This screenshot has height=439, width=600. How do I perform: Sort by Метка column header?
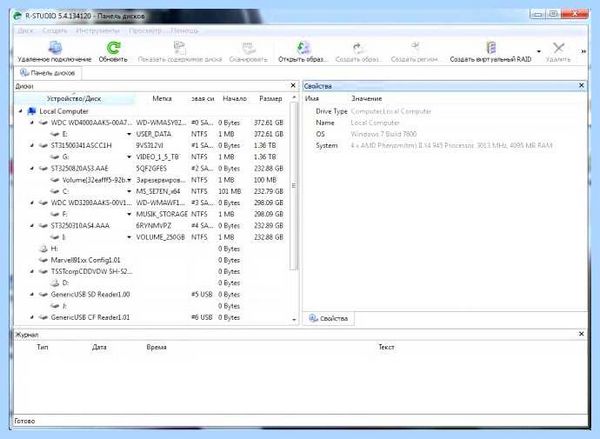pyautogui.click(x=162, y=99)
